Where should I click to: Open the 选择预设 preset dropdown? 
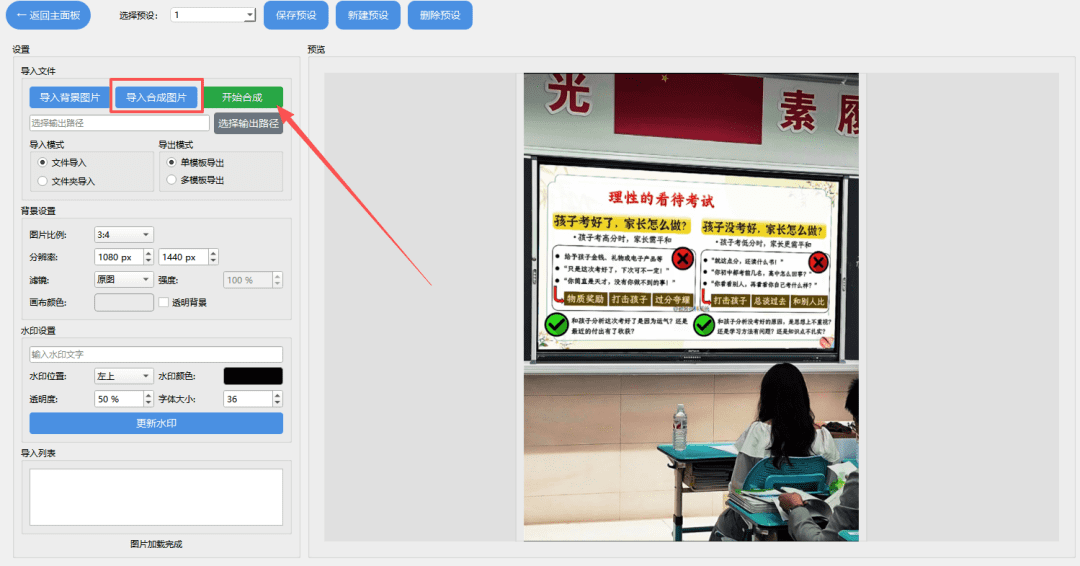(214, 15)
